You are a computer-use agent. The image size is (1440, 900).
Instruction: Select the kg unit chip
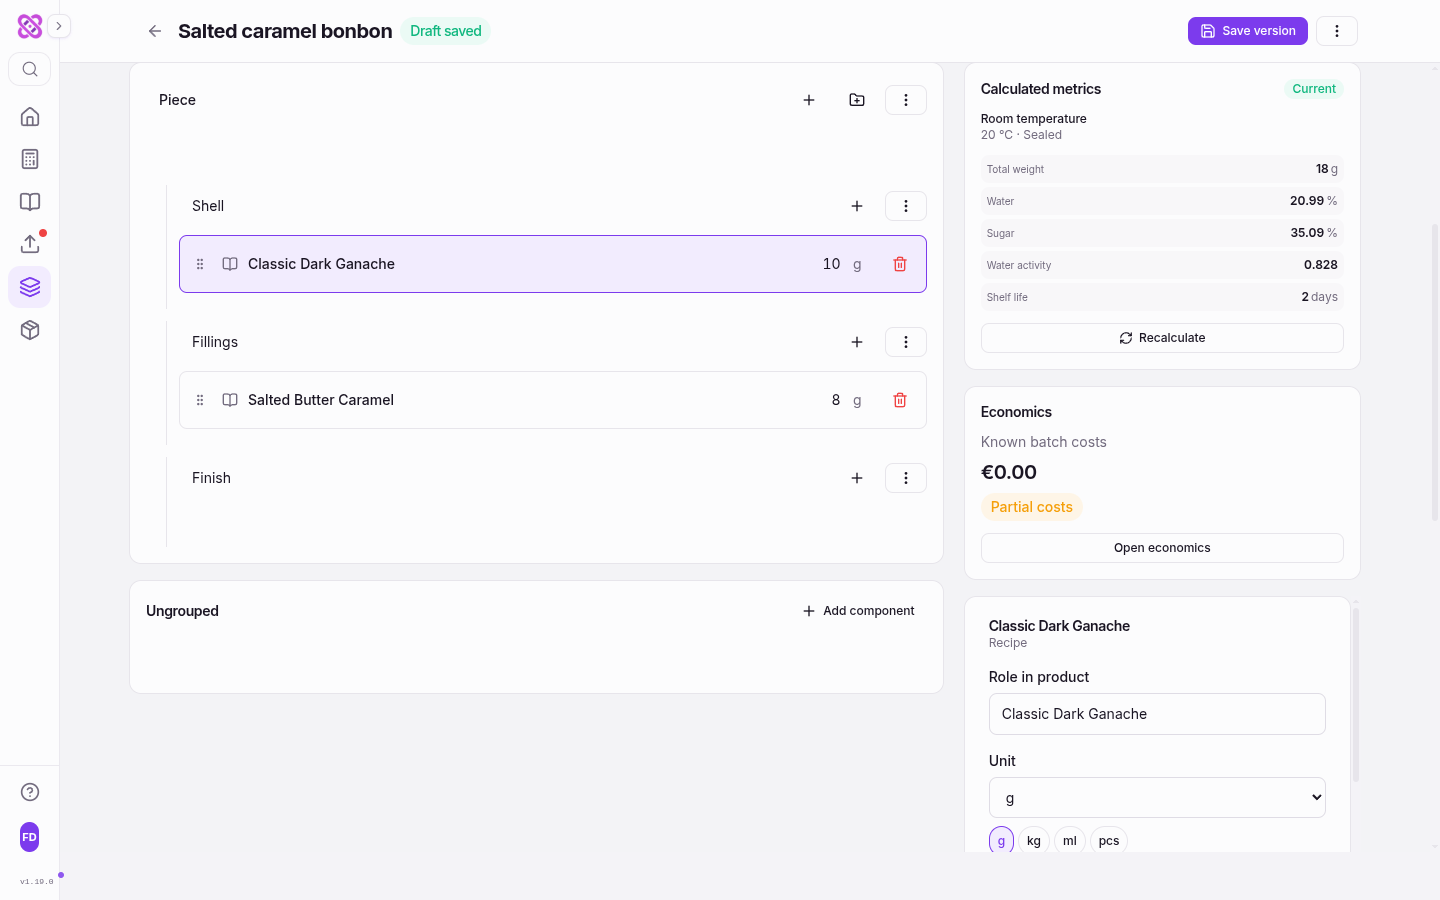coord(1034,841)
